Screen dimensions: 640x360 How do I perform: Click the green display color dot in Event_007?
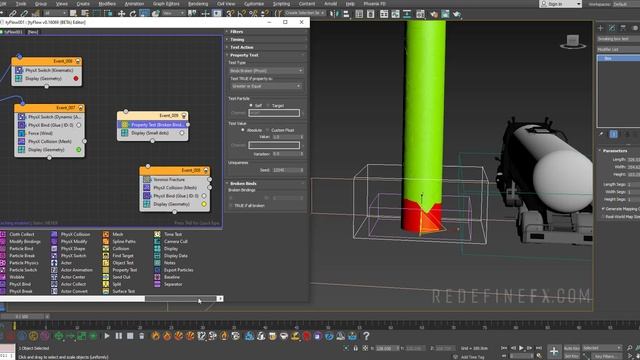click(79, 150)
